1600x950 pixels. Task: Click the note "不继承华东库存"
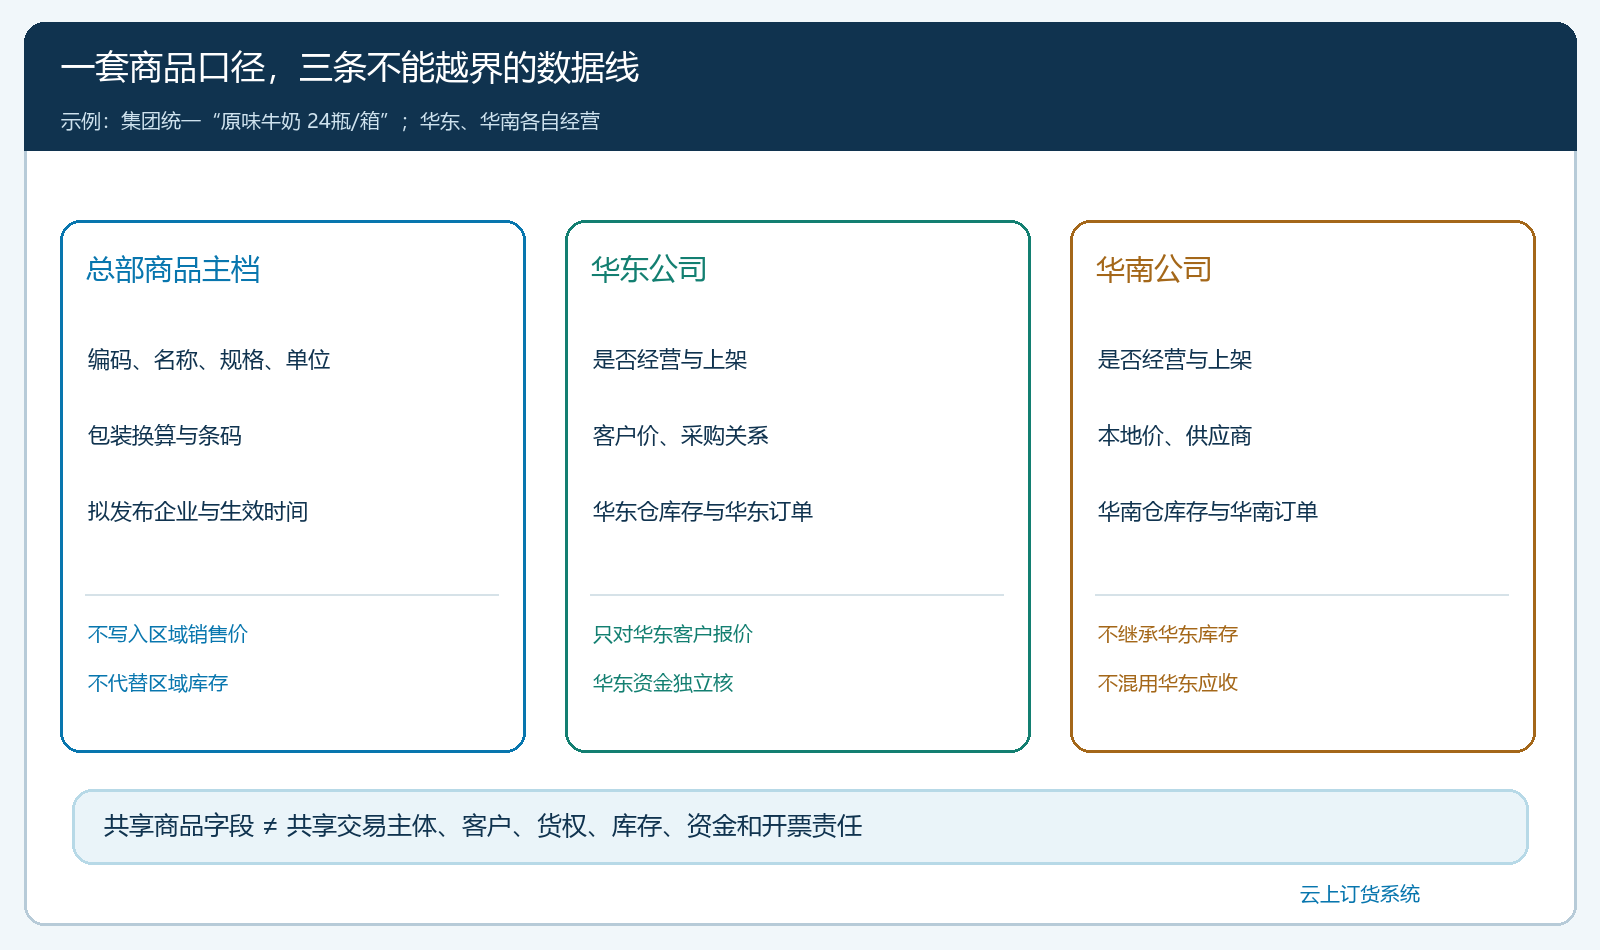click(x=1168, y=634)
